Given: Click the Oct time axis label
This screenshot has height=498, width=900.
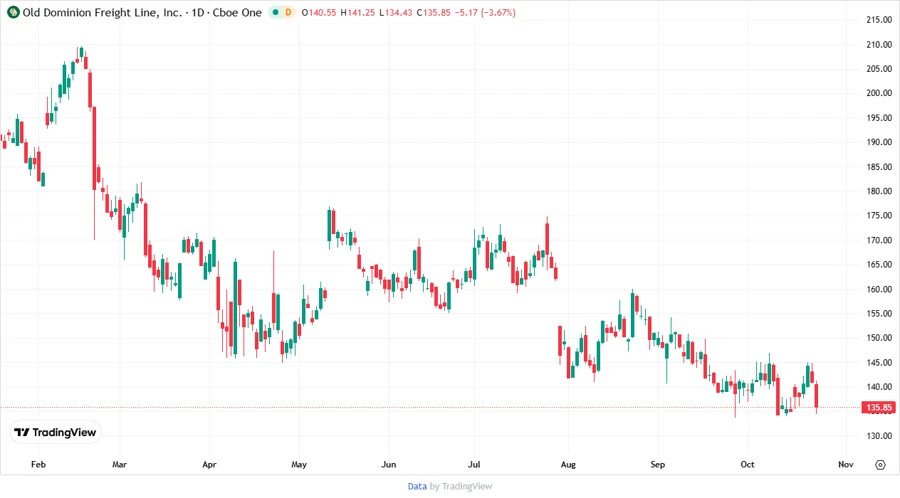Looking at the screenshot, I should pyautogui.click(x=747, y=465).
